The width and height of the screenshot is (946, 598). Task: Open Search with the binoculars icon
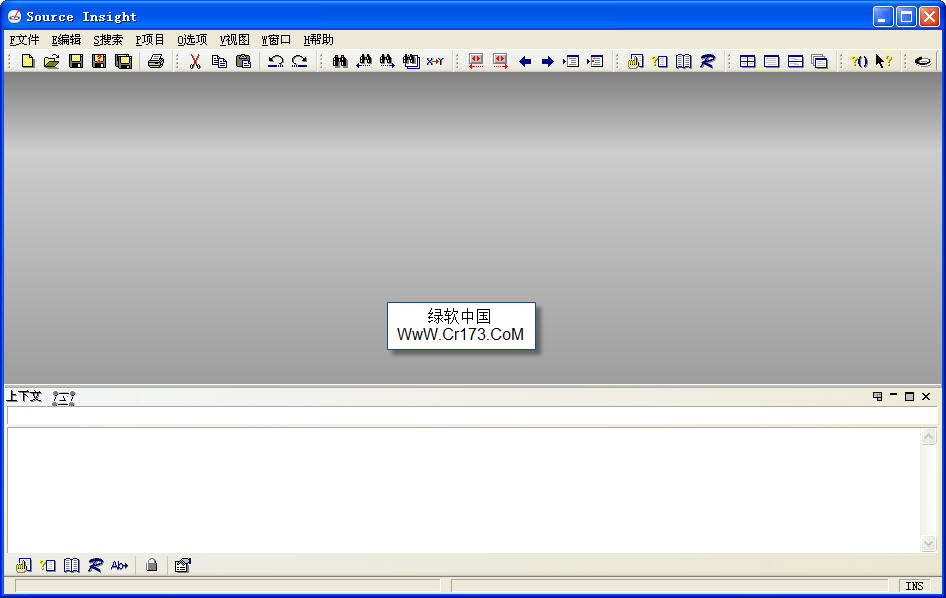pyautogui.click(x=340, y=61)
